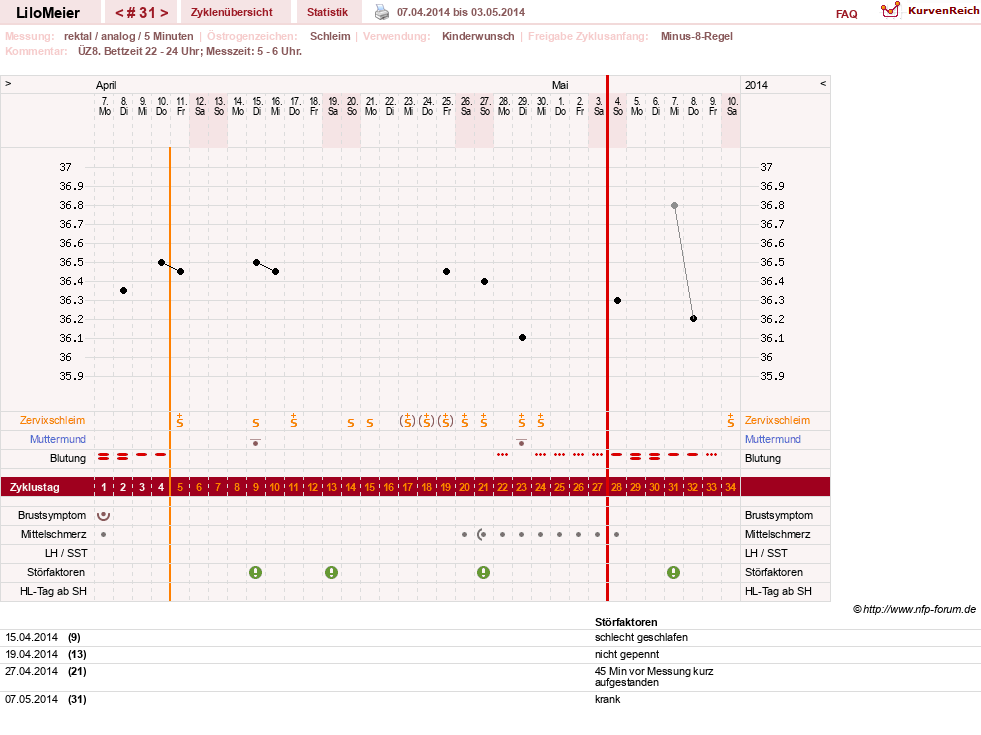
Task: Open the Zyklenübersicht tab
Action: click(x=231, y=12)
